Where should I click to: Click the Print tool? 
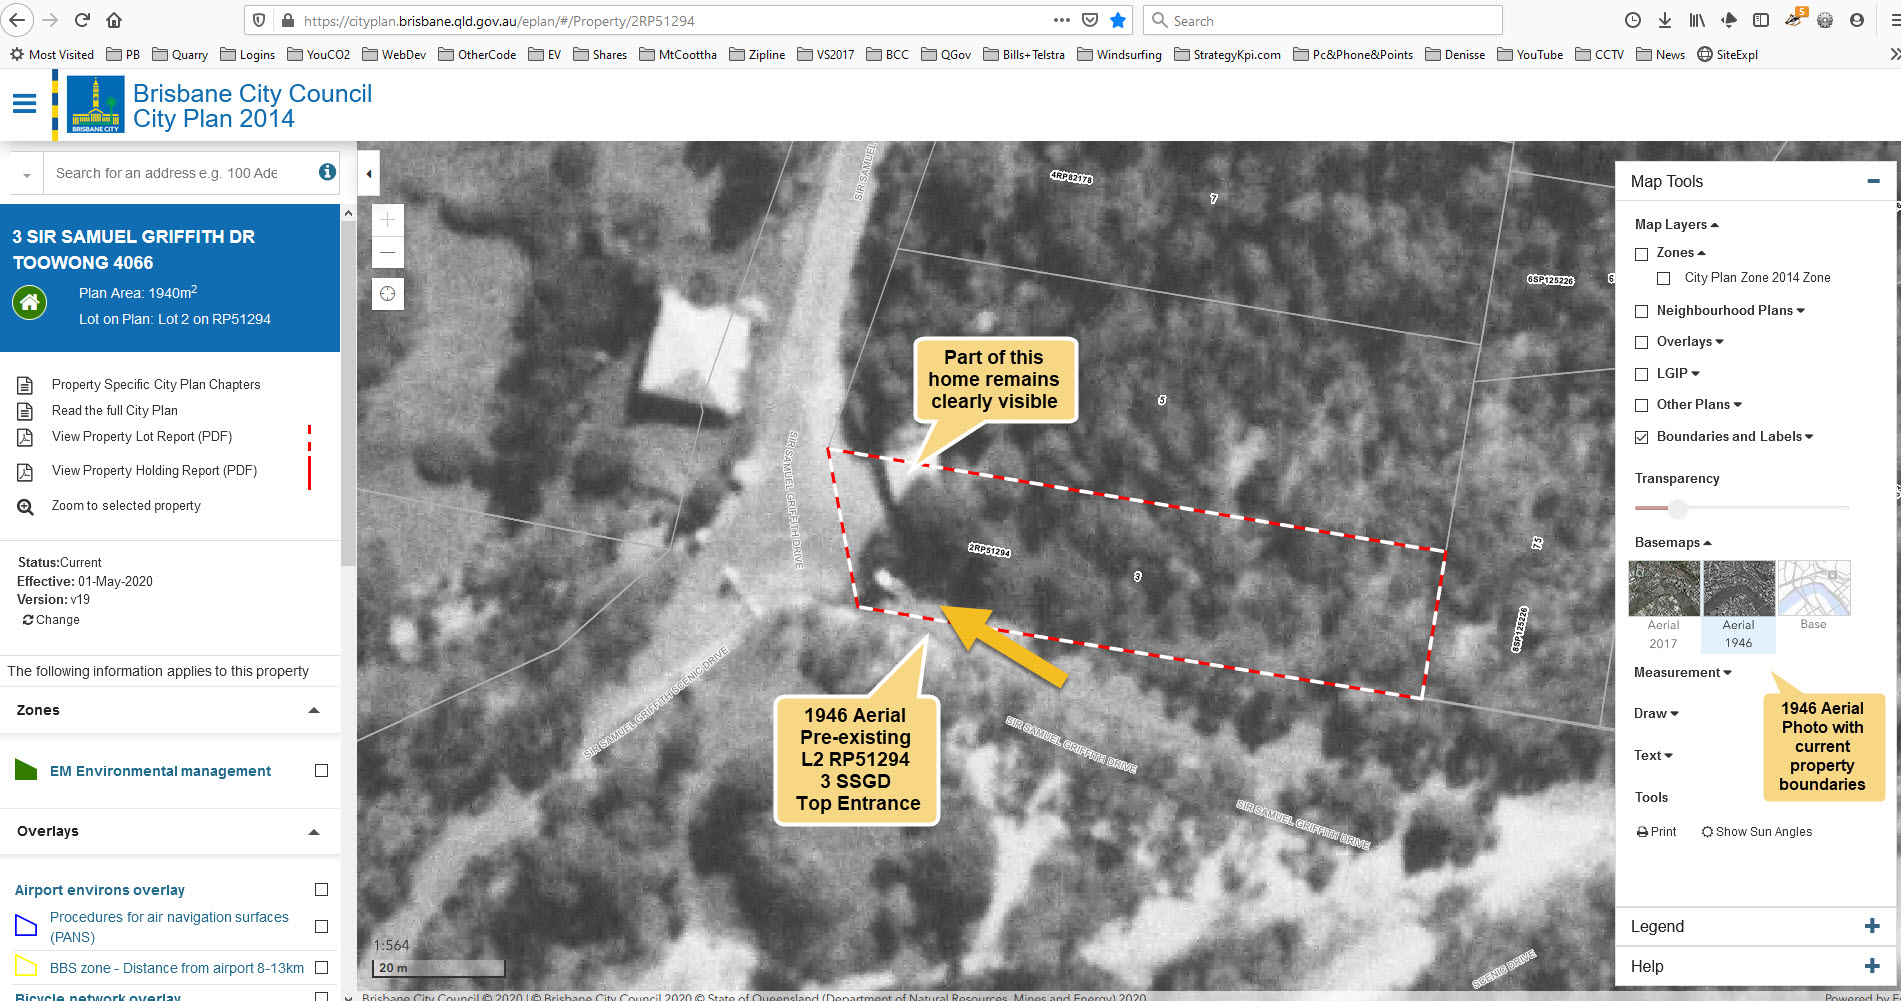[1656, 832]
